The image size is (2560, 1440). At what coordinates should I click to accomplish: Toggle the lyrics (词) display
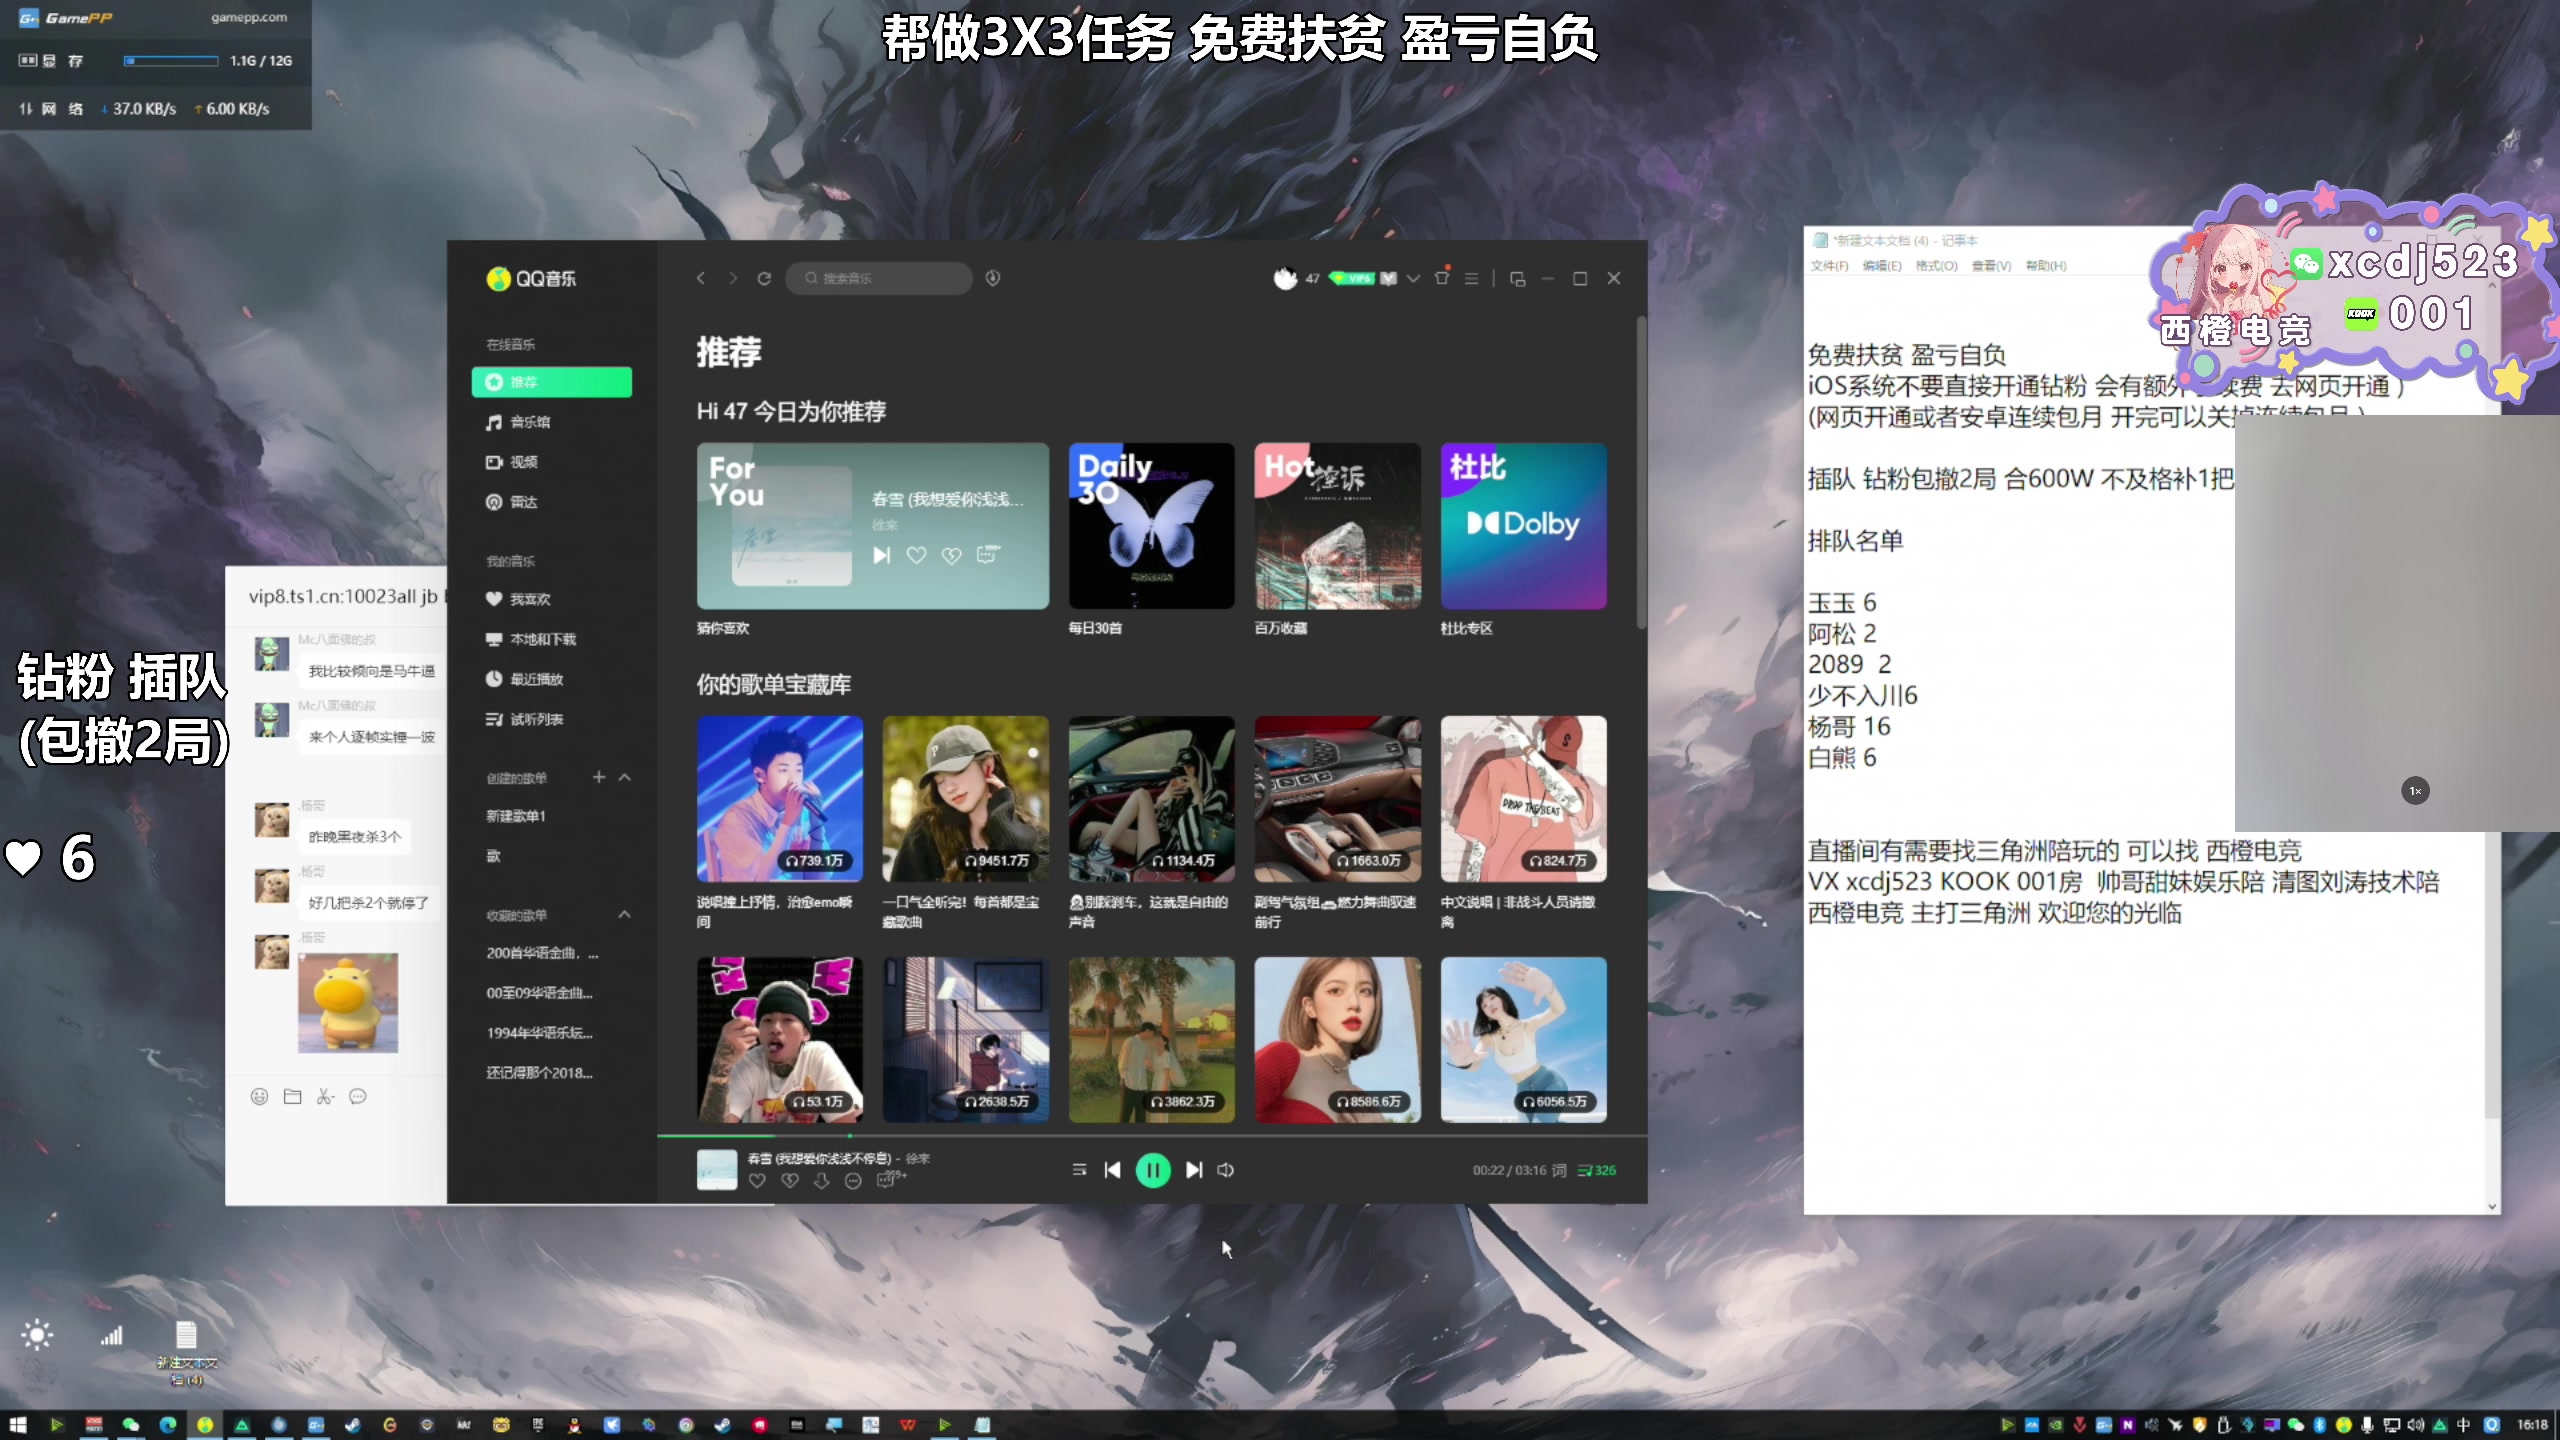click(x=1559, y=1170)
